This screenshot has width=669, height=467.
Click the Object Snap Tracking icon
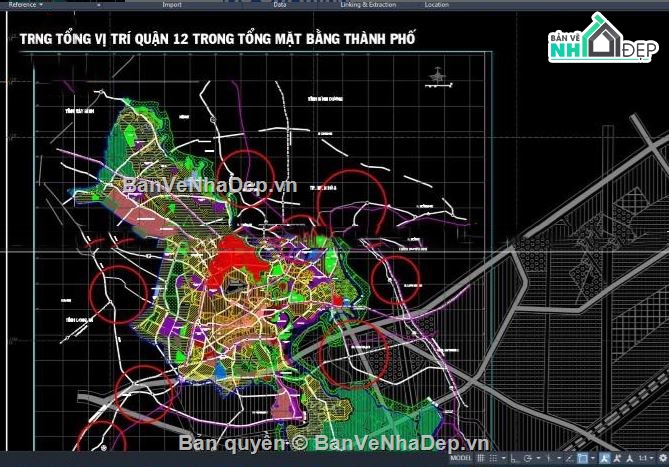click(567, 459)
